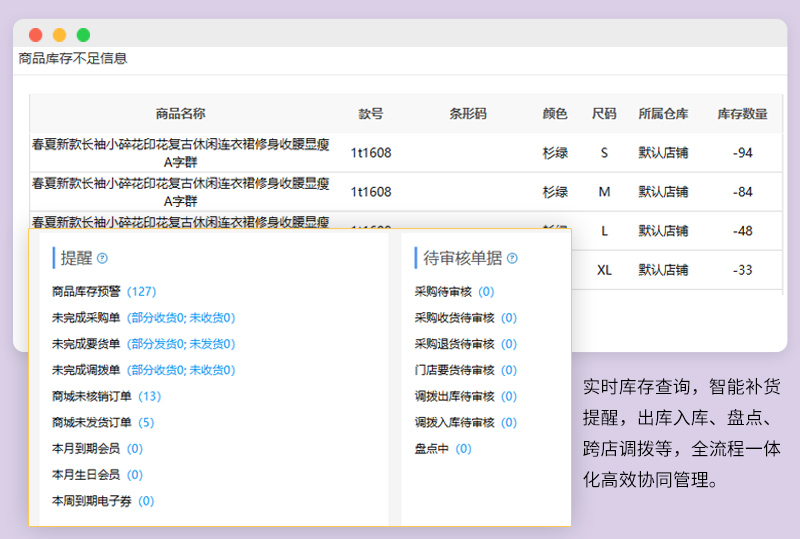This screenshot has height=539, width=800.
Task: Click the green maximize window button
Action: coord(83,35)
